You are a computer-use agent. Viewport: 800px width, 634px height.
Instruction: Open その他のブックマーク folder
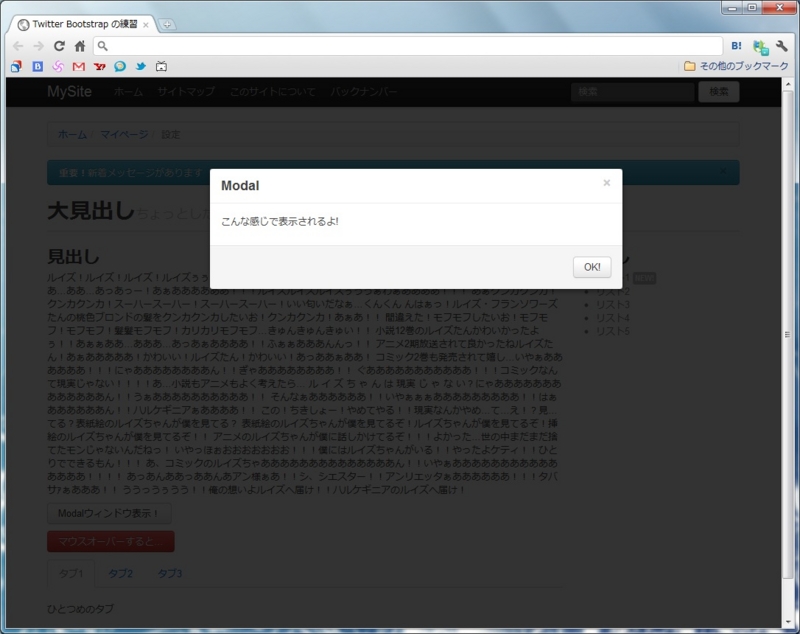point(736,66)
